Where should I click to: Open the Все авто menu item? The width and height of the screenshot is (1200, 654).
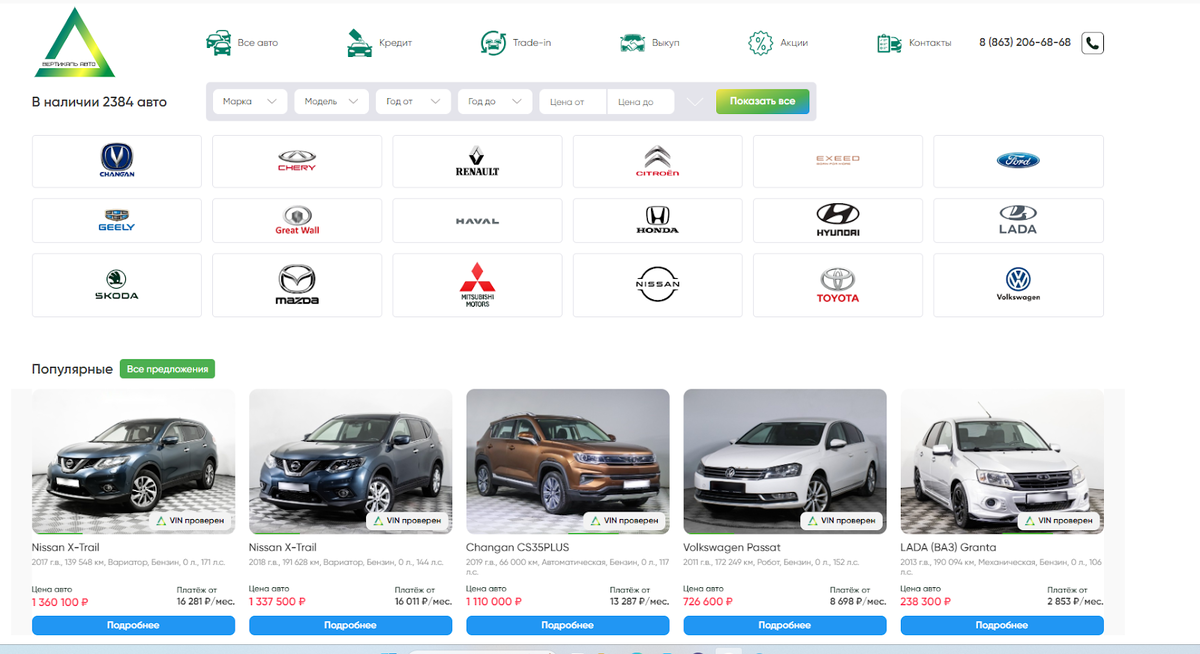click(x=242, y=43)
